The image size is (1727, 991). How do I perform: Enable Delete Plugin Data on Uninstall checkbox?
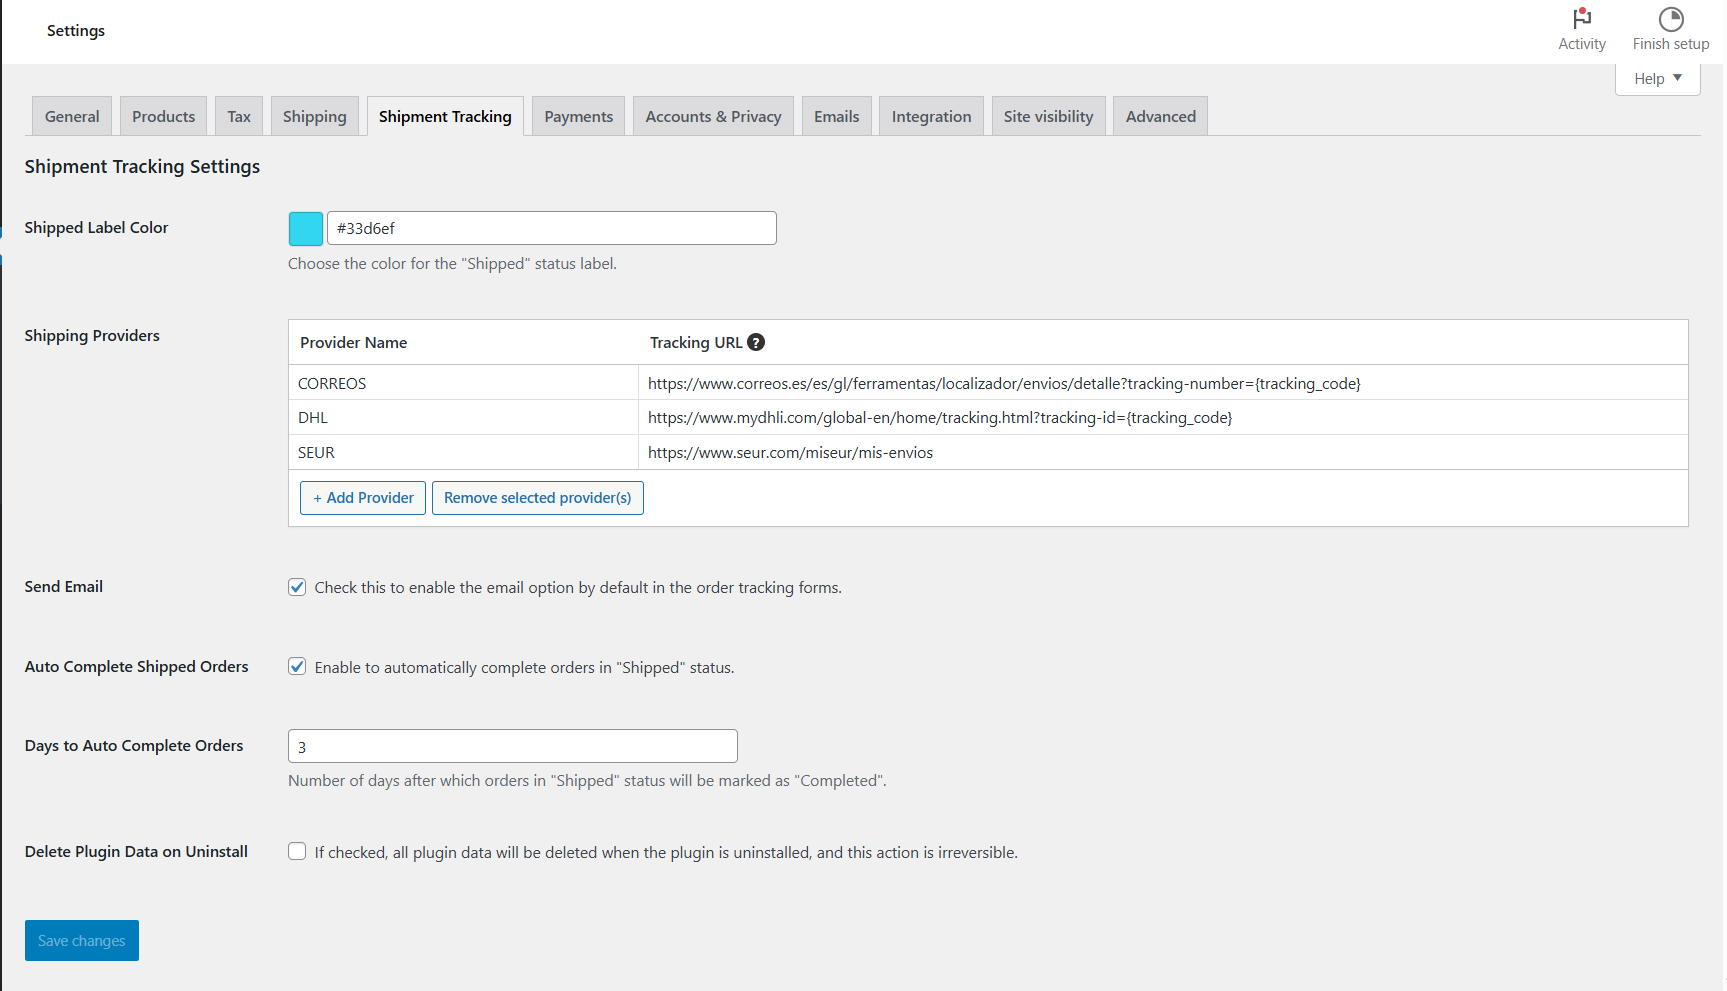[297, 851]
